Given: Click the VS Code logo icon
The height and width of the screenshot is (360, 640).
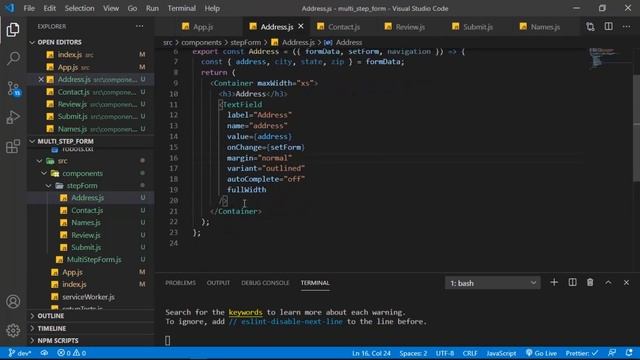Looking at the screenshot, I should 9,8.
